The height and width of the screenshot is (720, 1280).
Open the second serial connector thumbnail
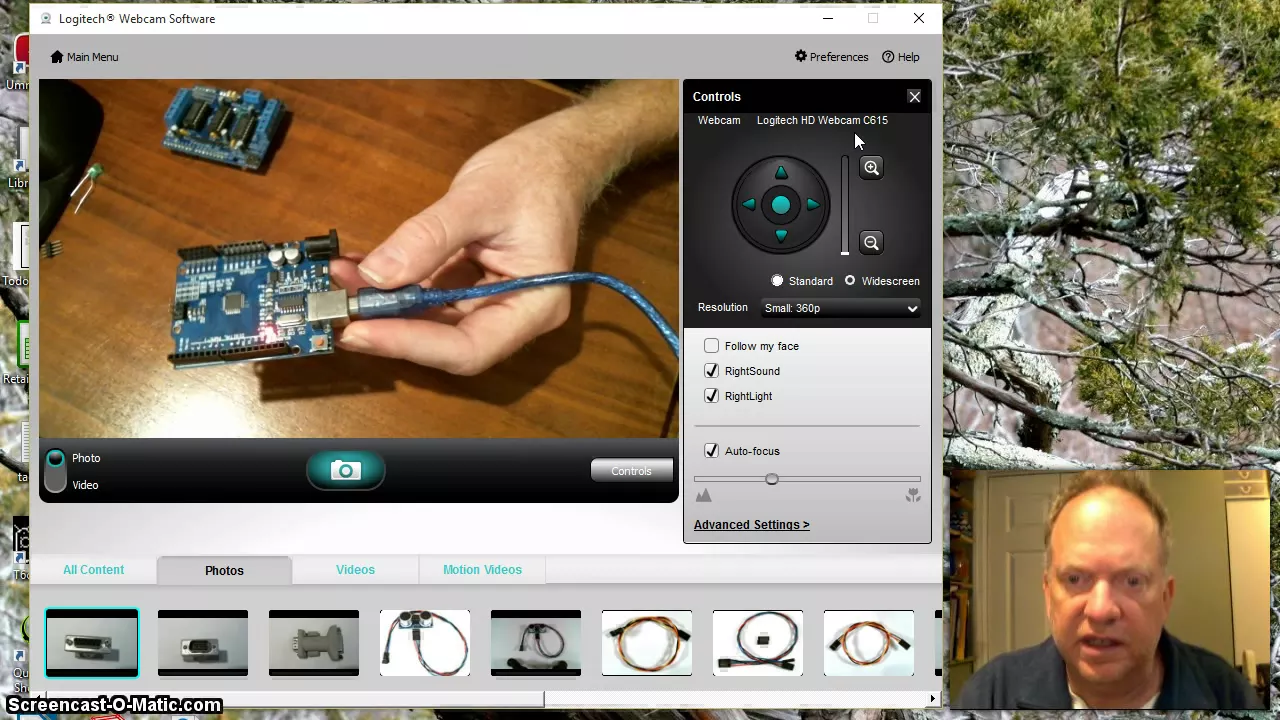click(x=203, y=643)
